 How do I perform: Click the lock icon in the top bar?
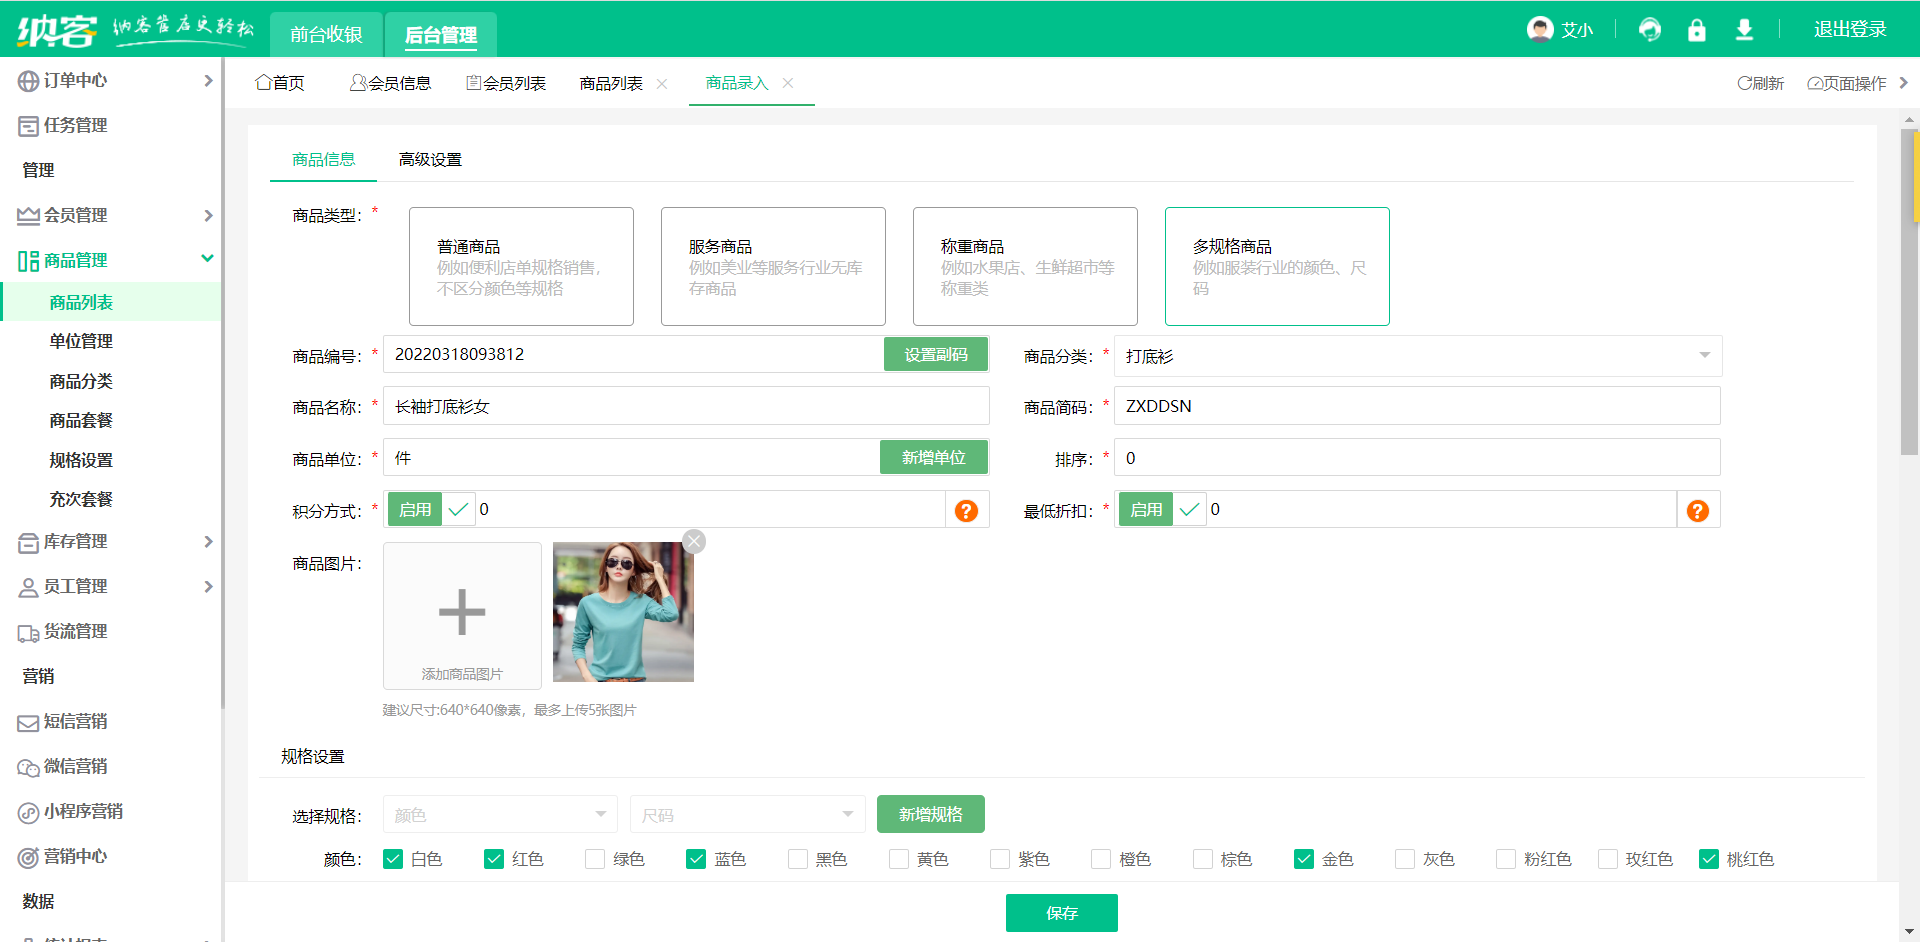click(x=1696, y=30)
